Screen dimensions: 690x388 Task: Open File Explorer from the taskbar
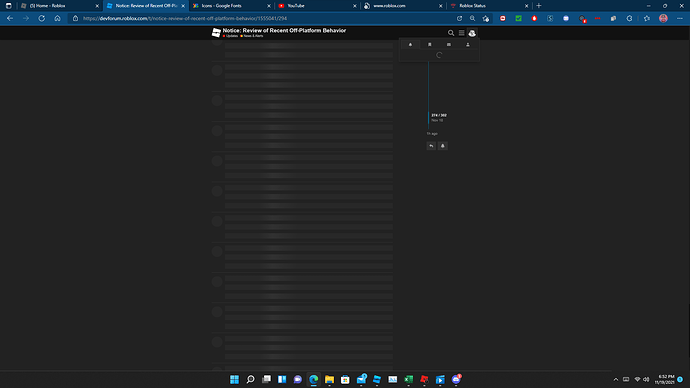(x=330, y=379)
